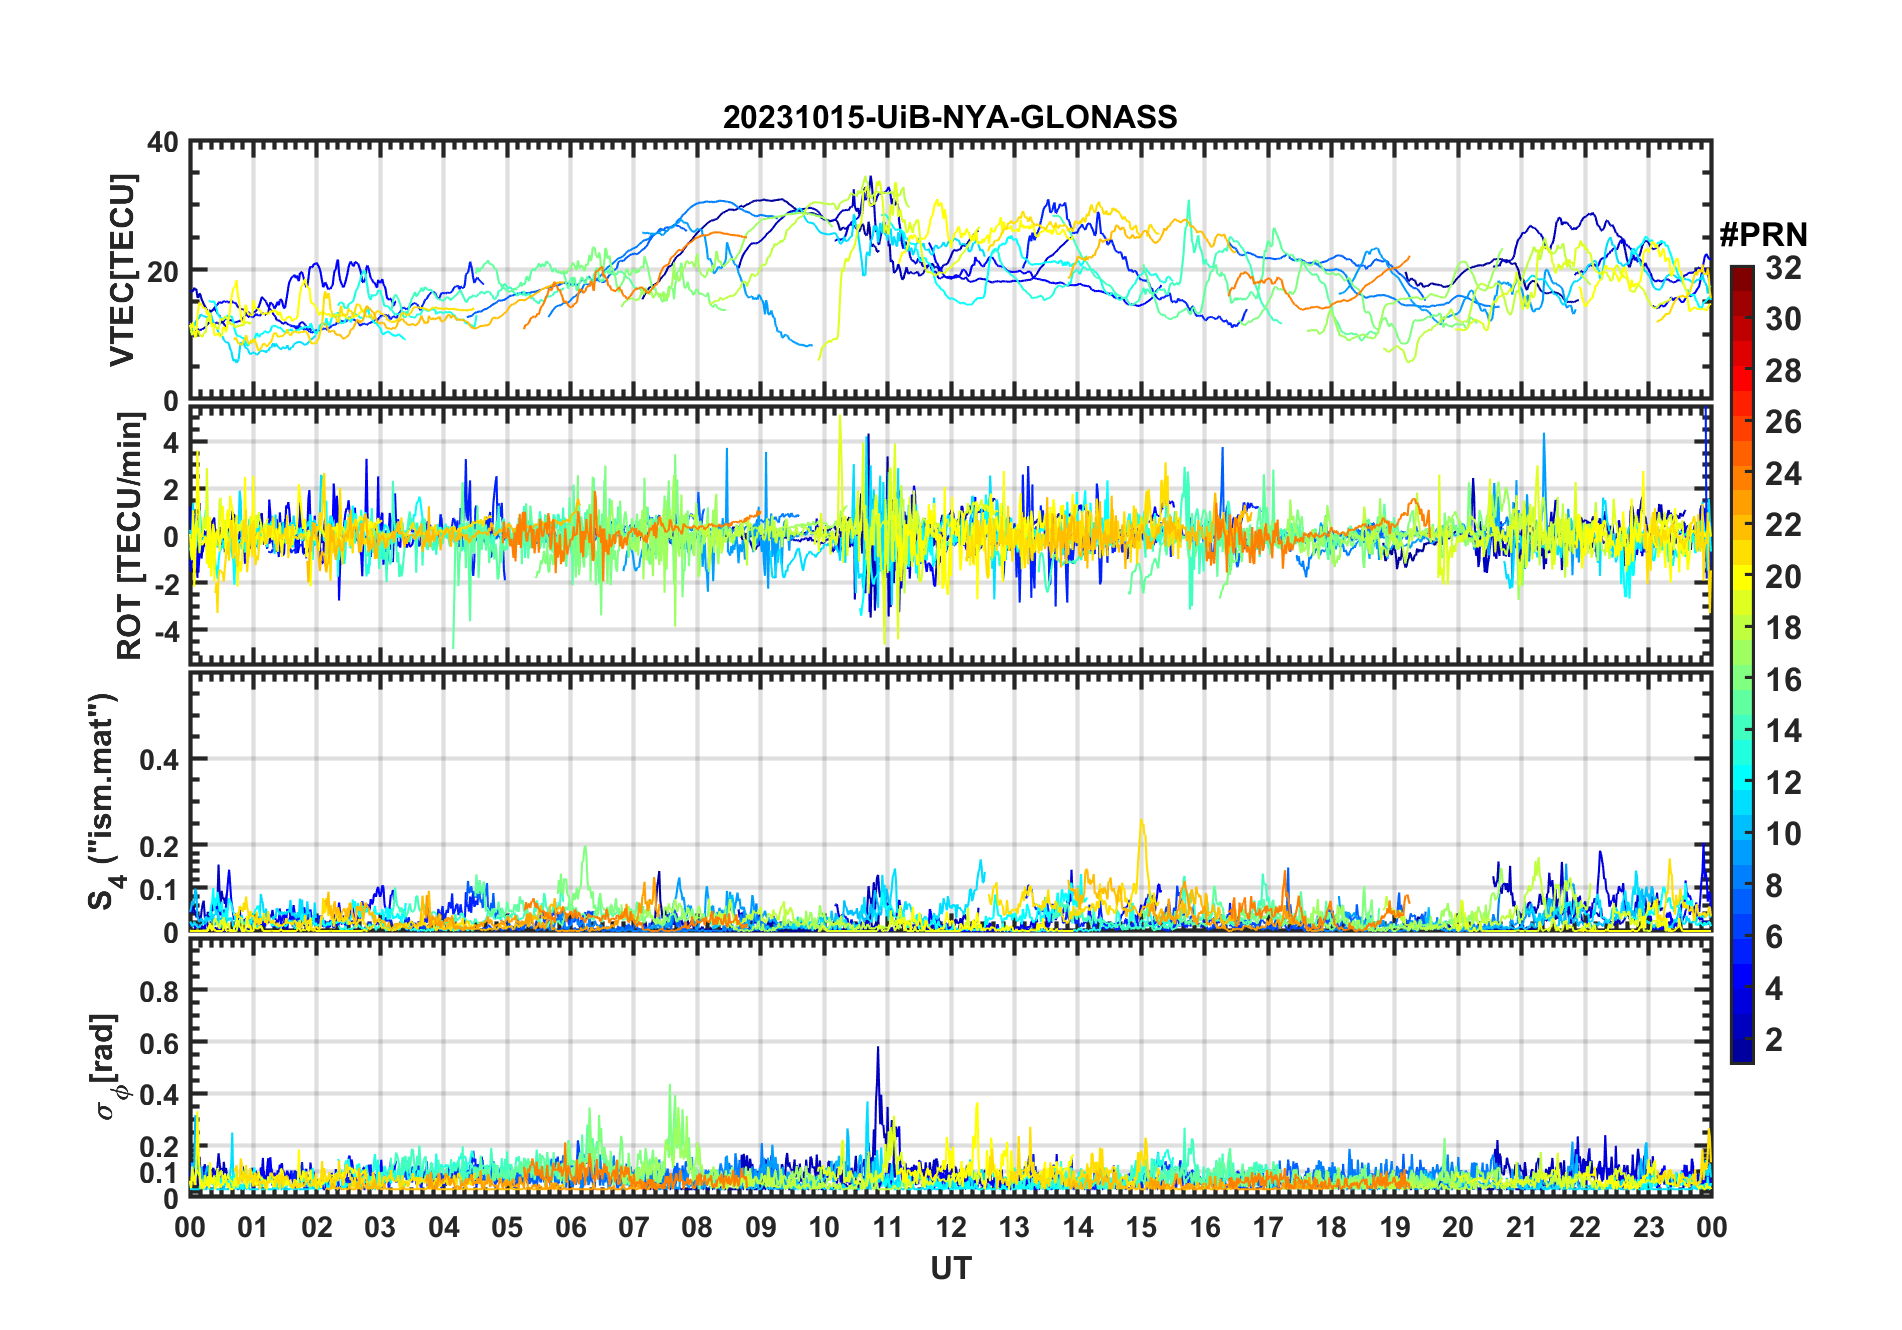Click sigma phi axis tick label 0.8
1902x1330 pixels.
159,991
